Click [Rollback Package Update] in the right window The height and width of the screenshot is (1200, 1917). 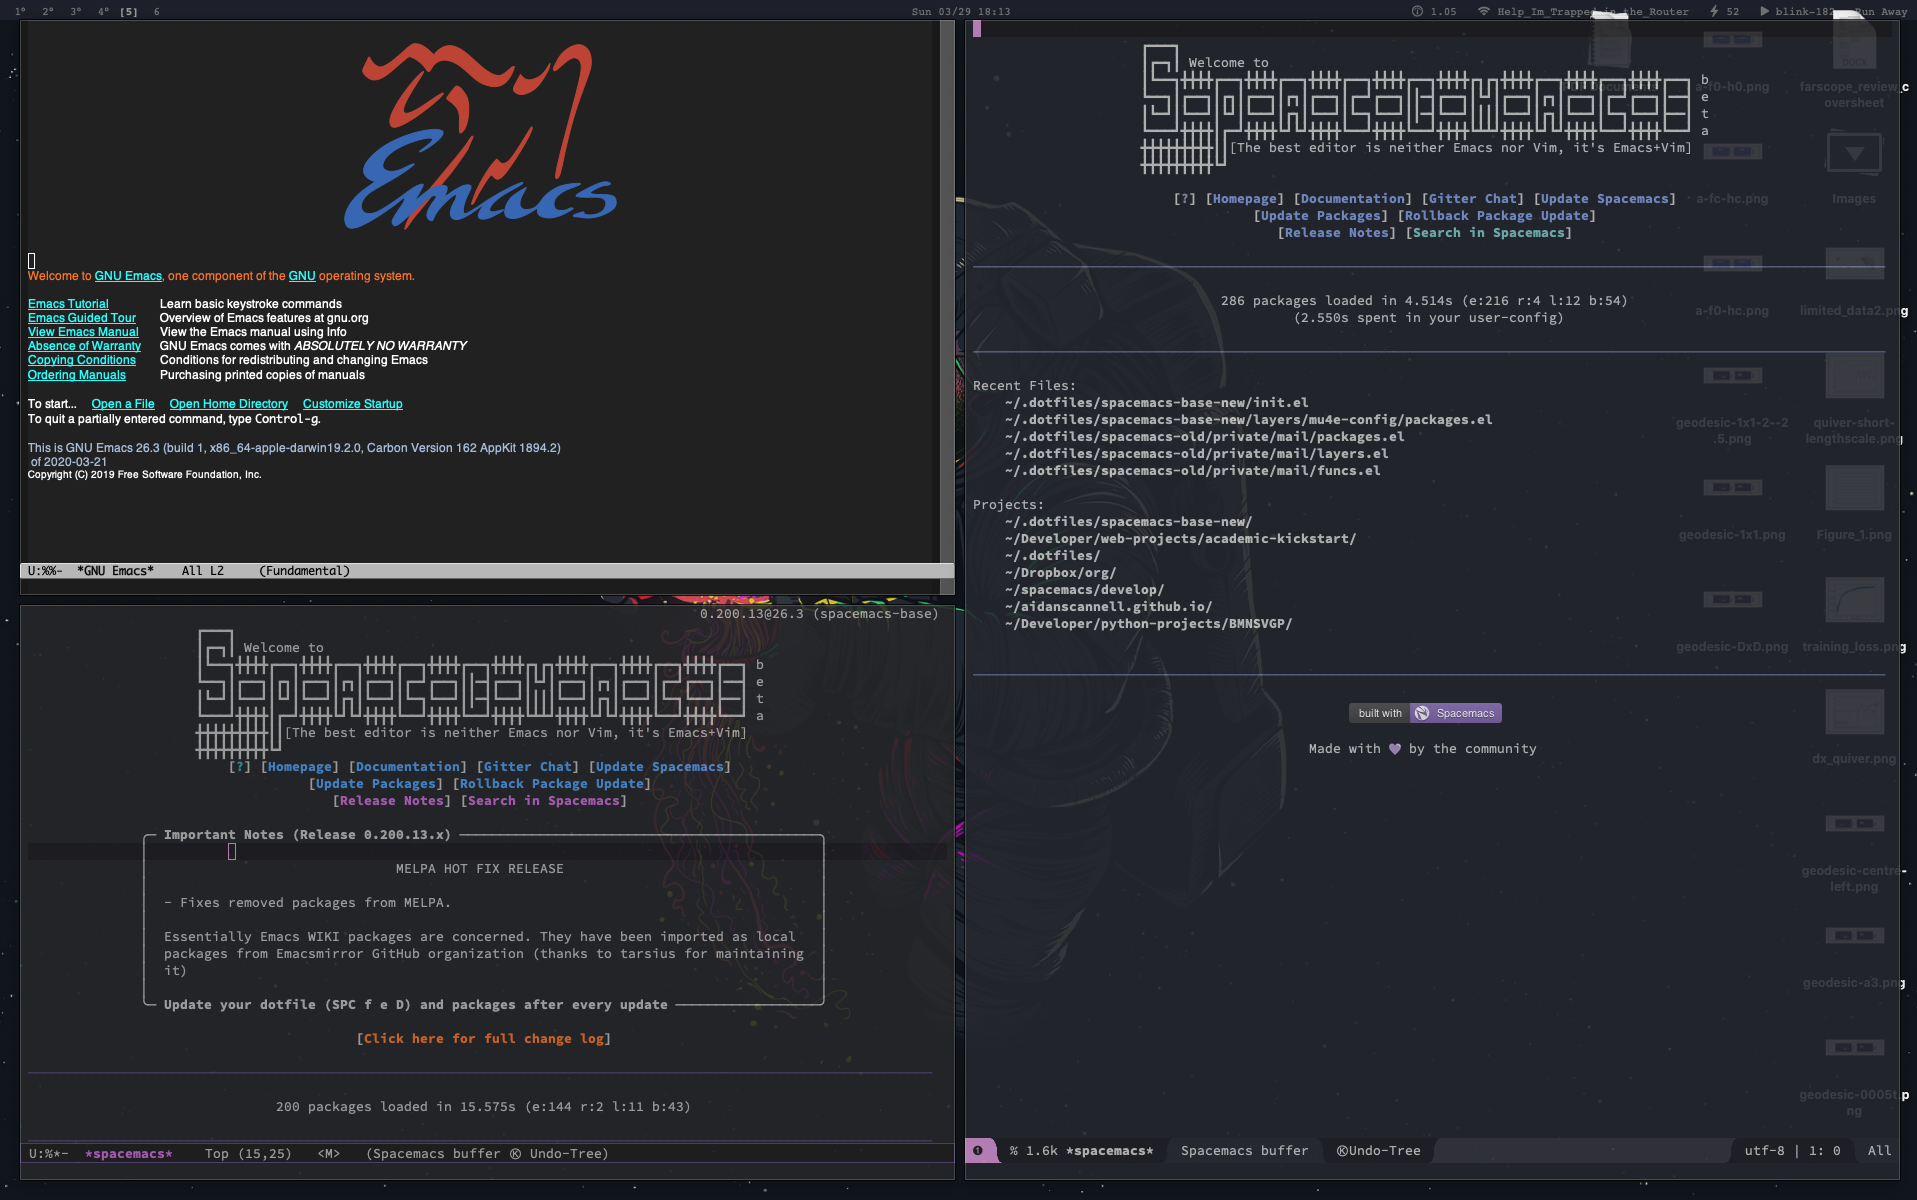(x=1497, y=216)
